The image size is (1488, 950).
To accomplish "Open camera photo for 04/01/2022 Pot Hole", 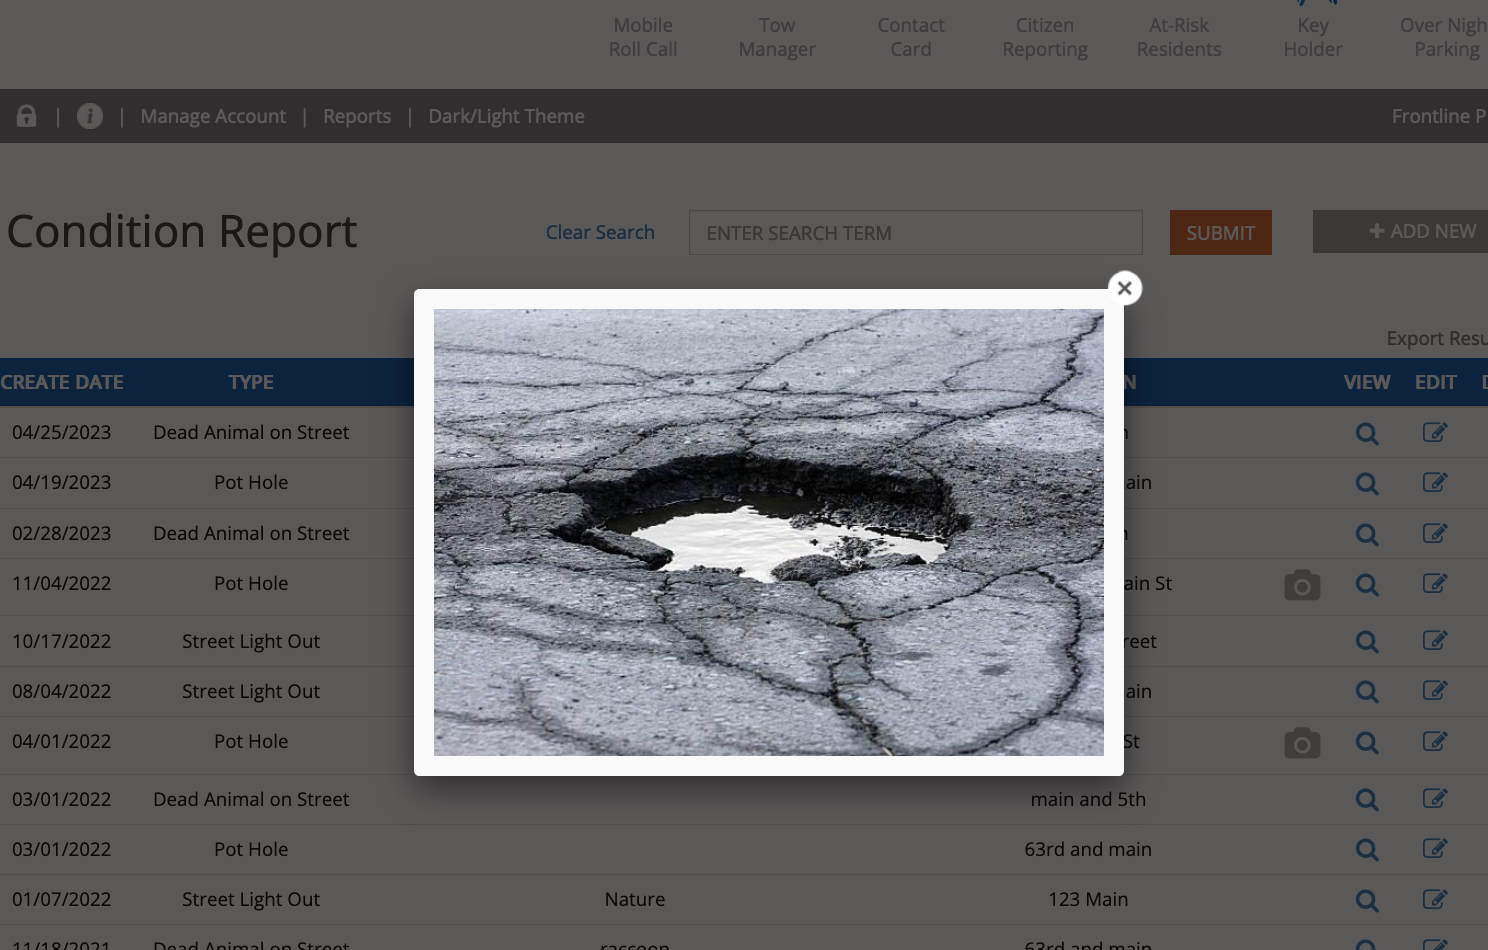I will click(x=1301, y=743).
